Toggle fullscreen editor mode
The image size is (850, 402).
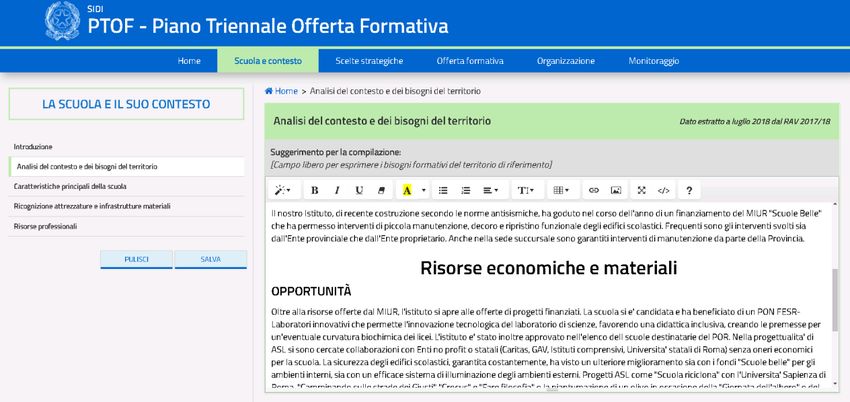642,190
